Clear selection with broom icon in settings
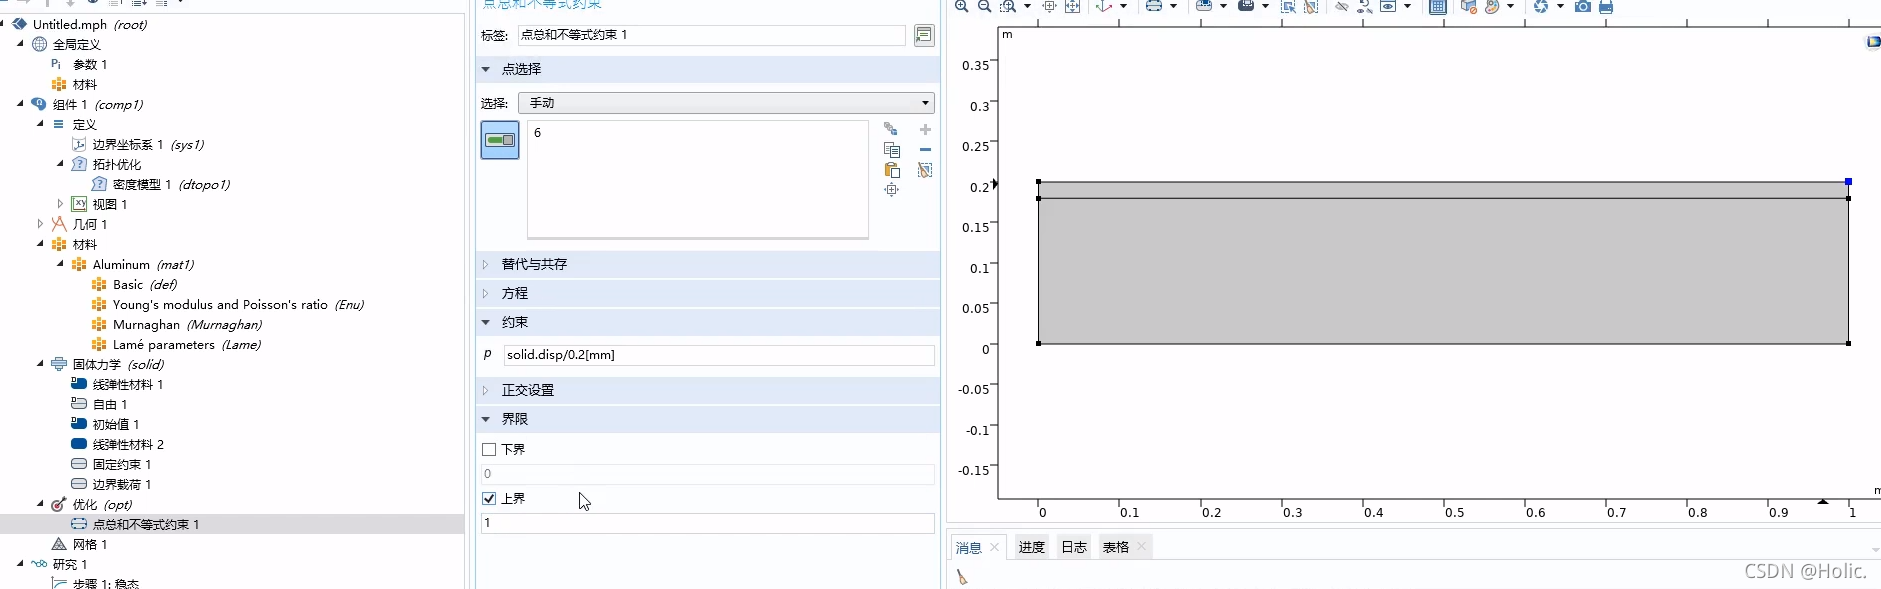This screenshot has height=589, width=1881. click(925, 170)
